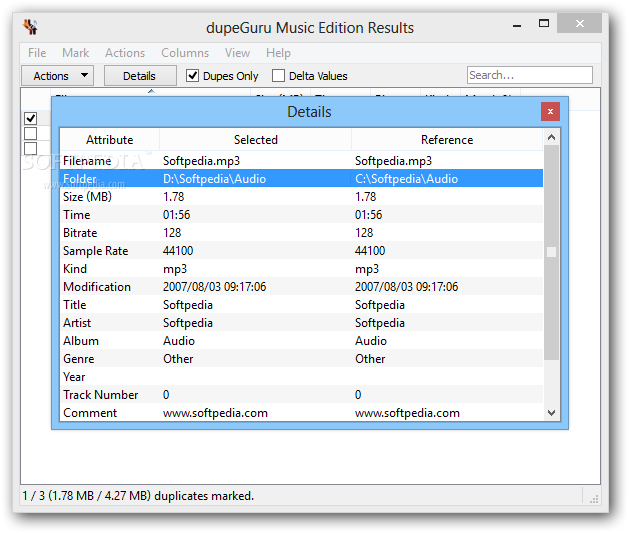The image size is (629, 533).
Task: Enable the Delta Values checkbox
Action: (278, 75)
